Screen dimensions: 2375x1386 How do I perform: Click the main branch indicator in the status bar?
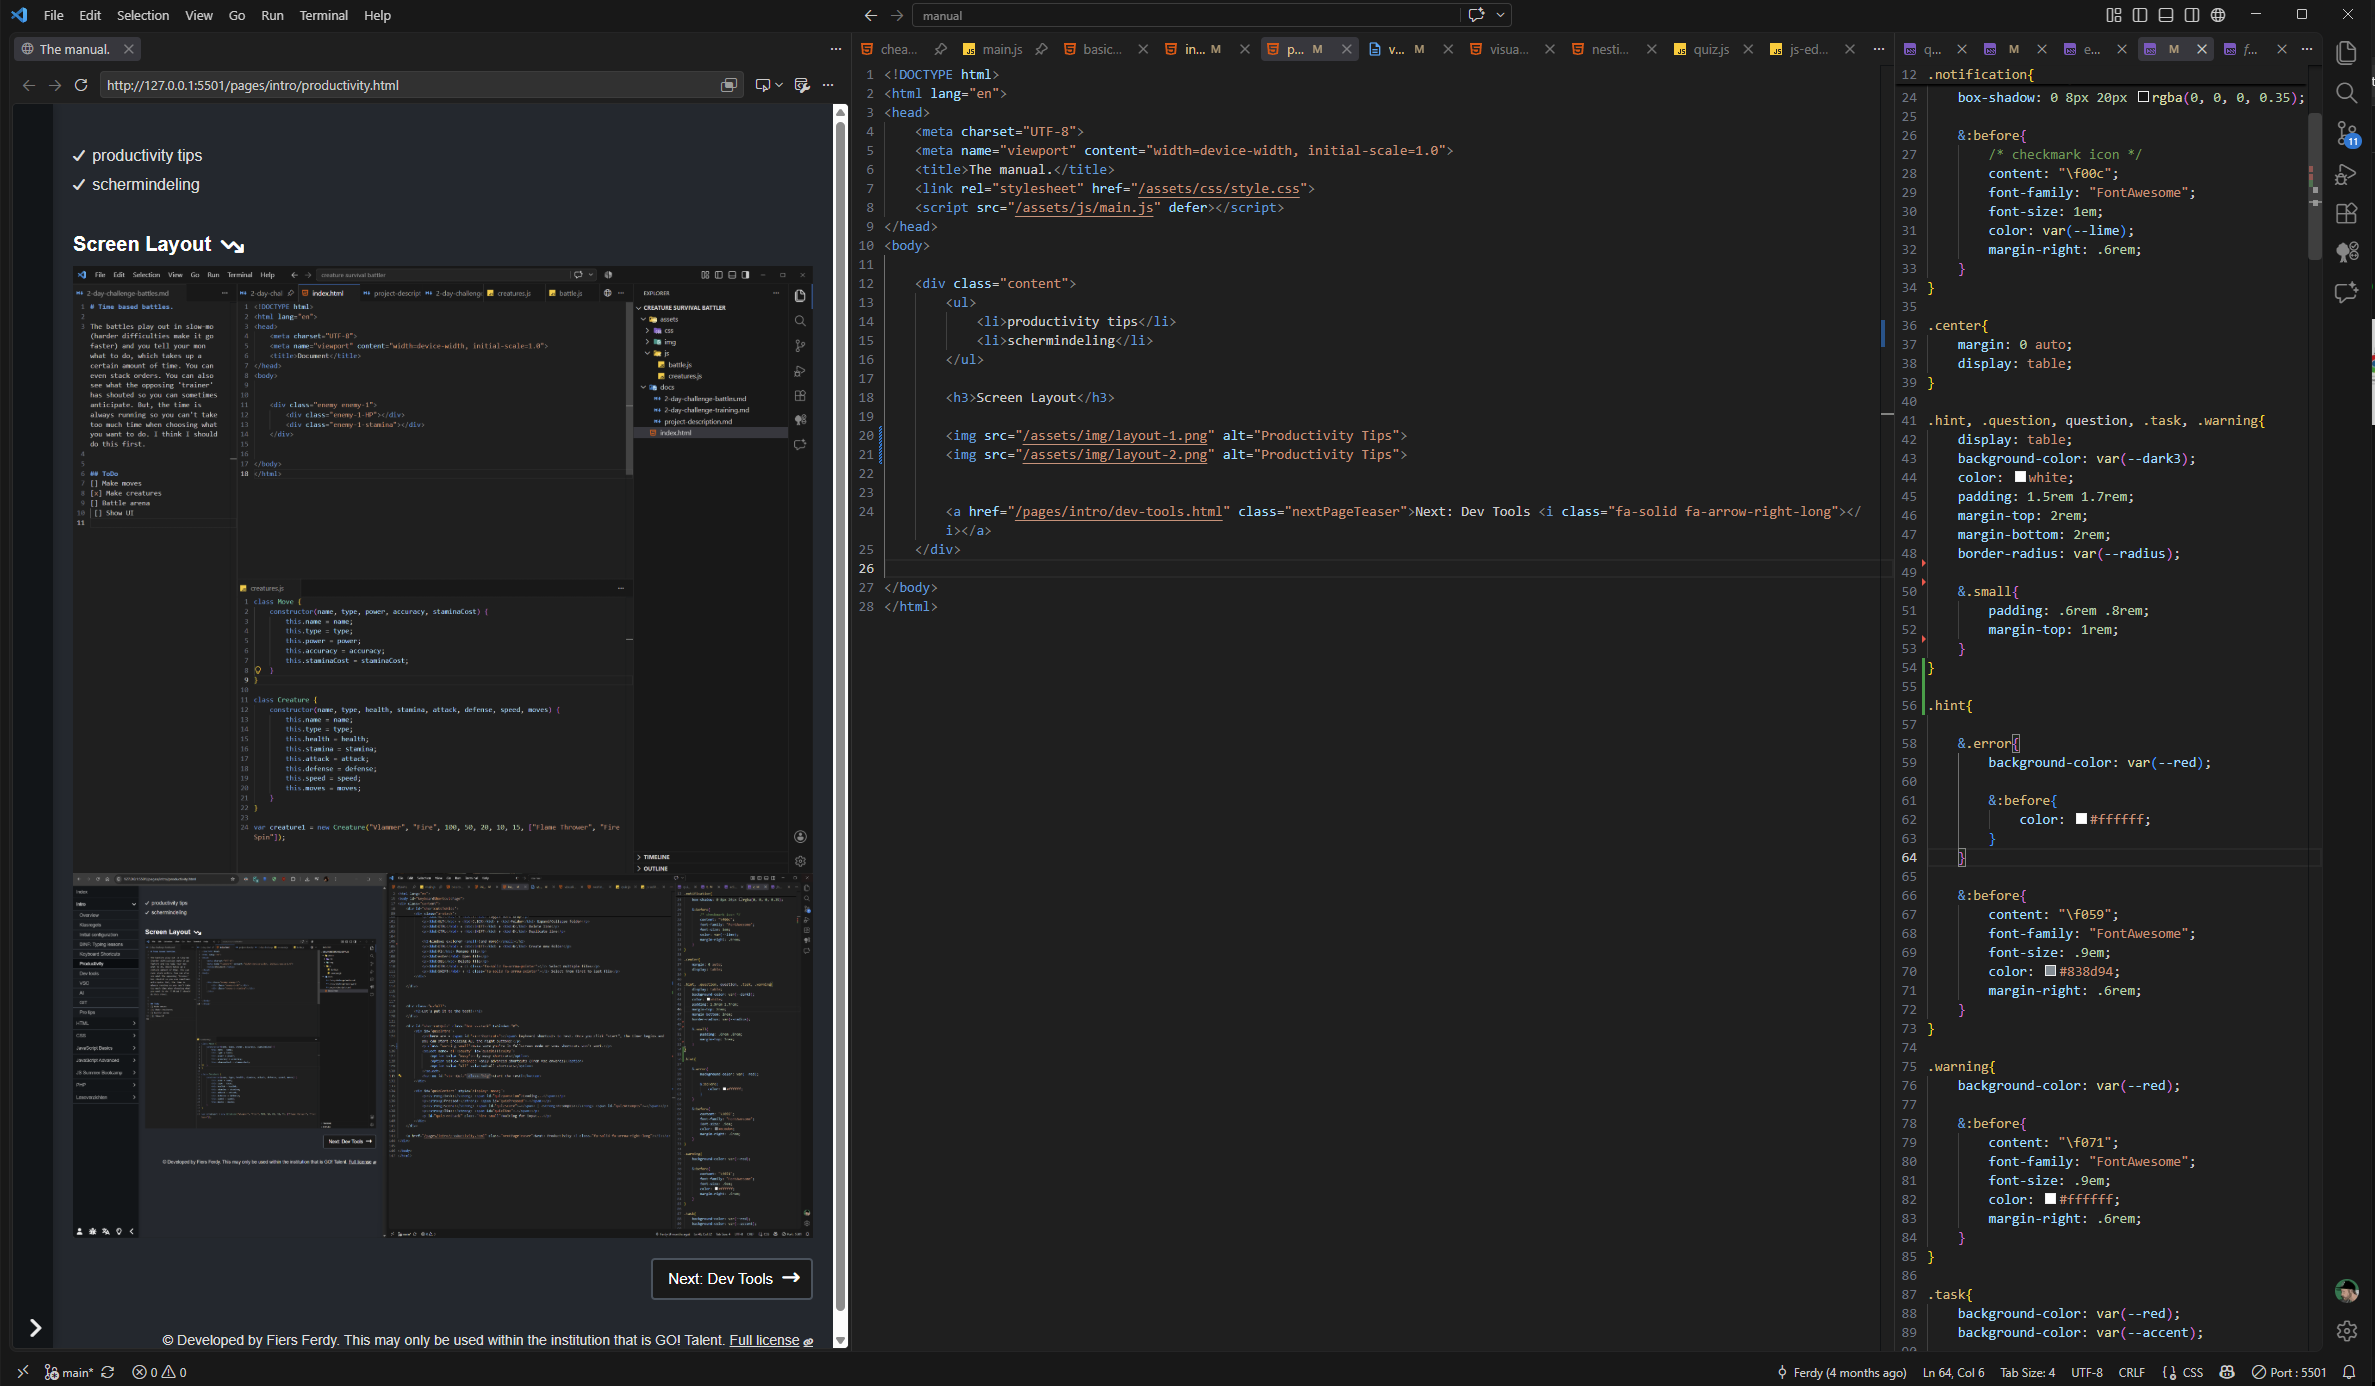[68, 1372]
